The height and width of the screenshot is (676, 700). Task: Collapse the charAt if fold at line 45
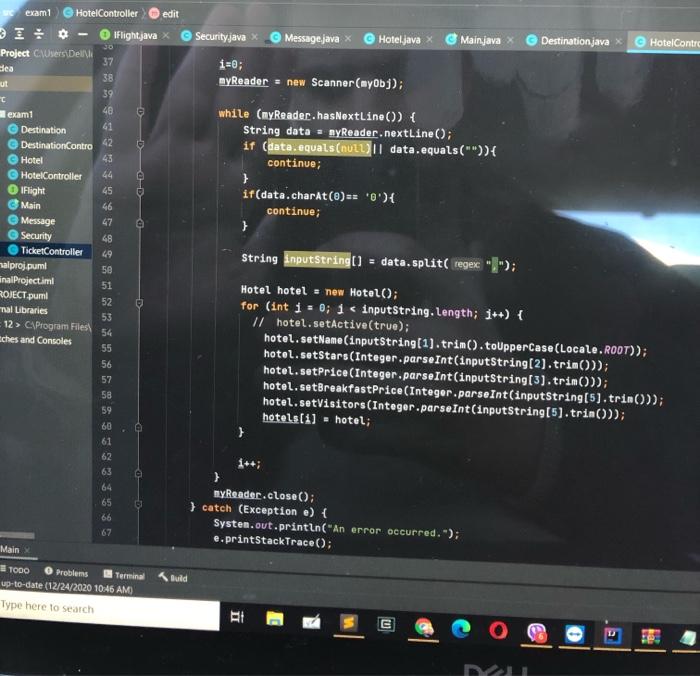click(140, 192)
